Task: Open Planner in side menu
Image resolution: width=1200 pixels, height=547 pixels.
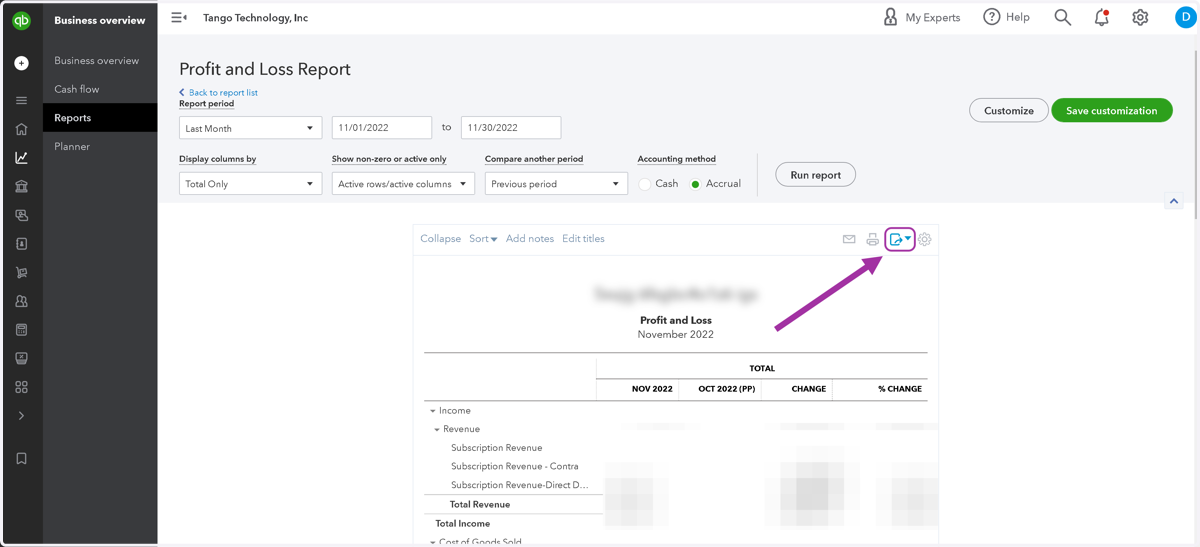Action: point(72,146)
